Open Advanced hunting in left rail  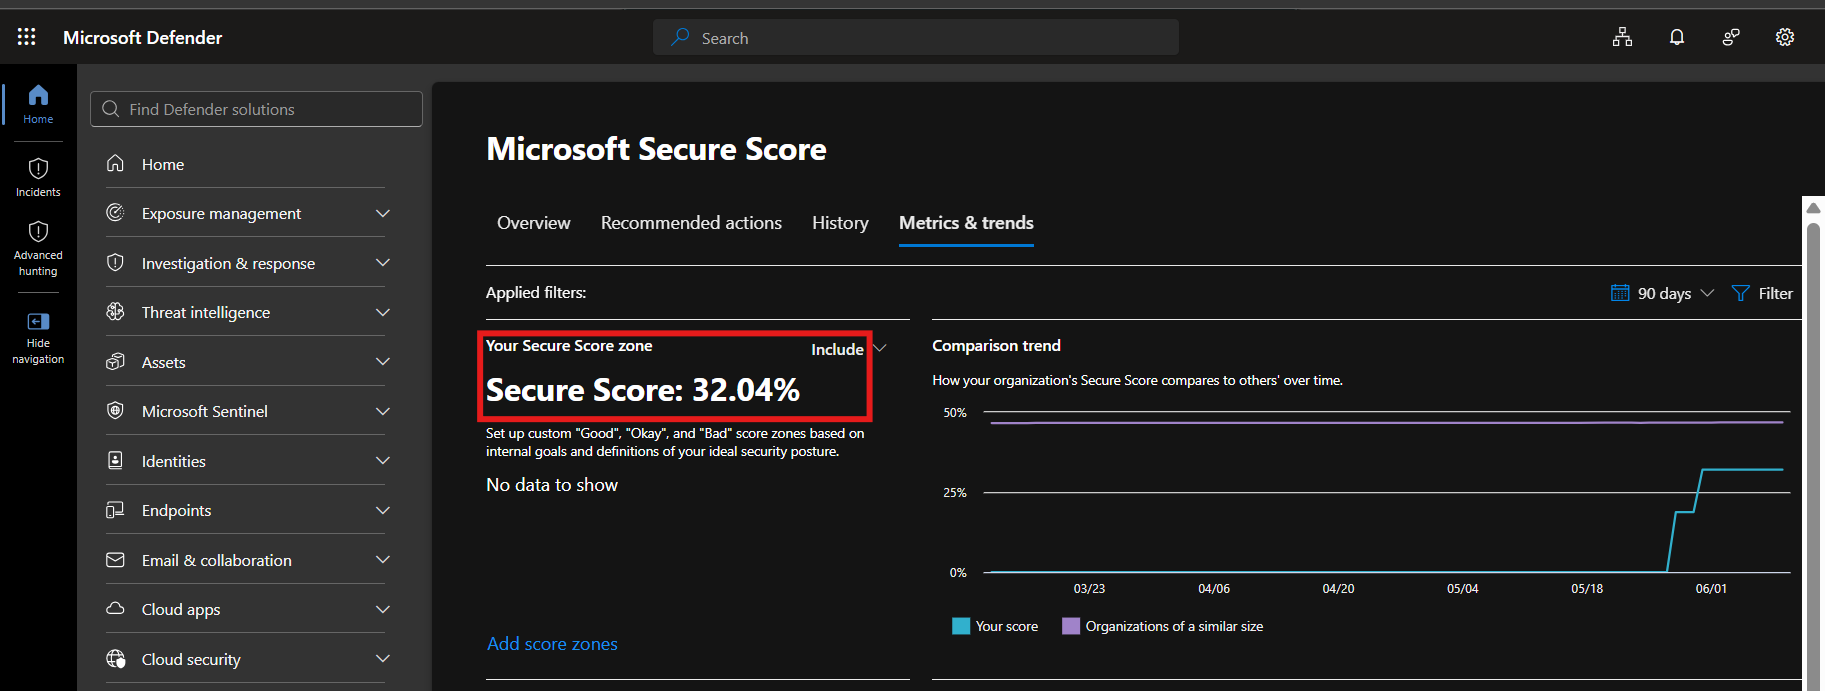point(38,249)
